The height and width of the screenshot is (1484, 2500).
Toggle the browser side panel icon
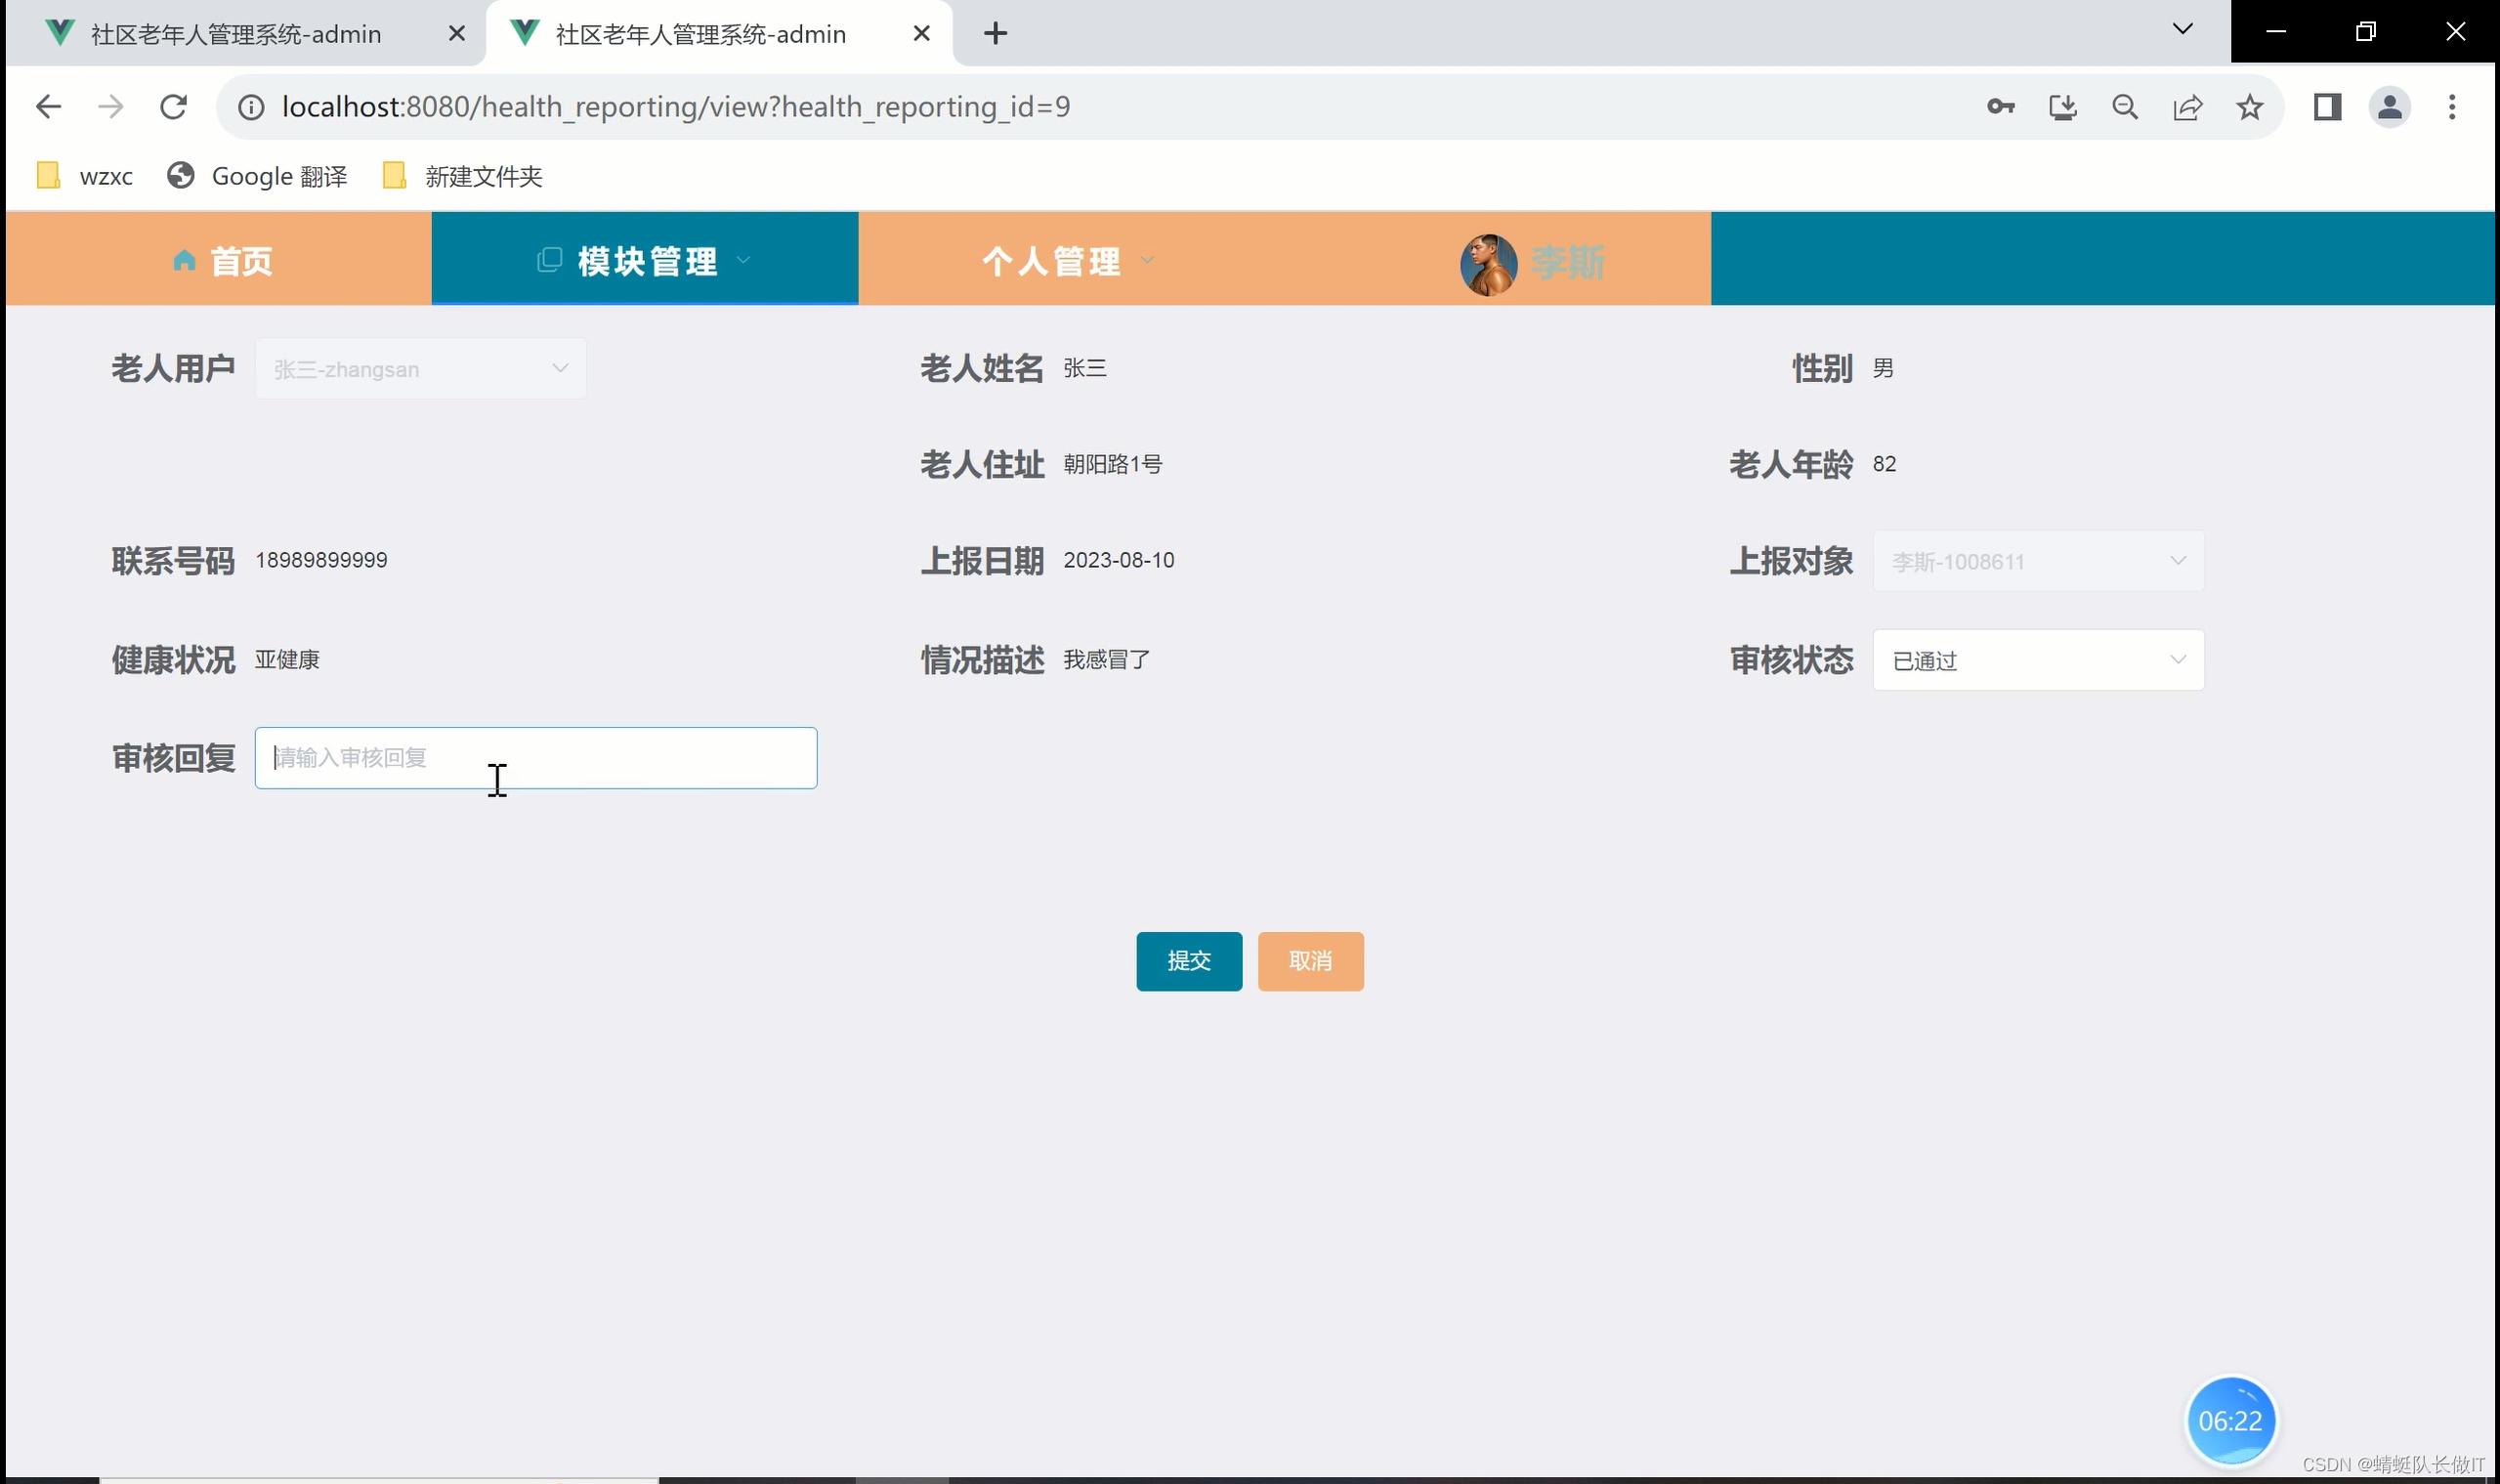pyautogui.click(x=2327, y=107)
